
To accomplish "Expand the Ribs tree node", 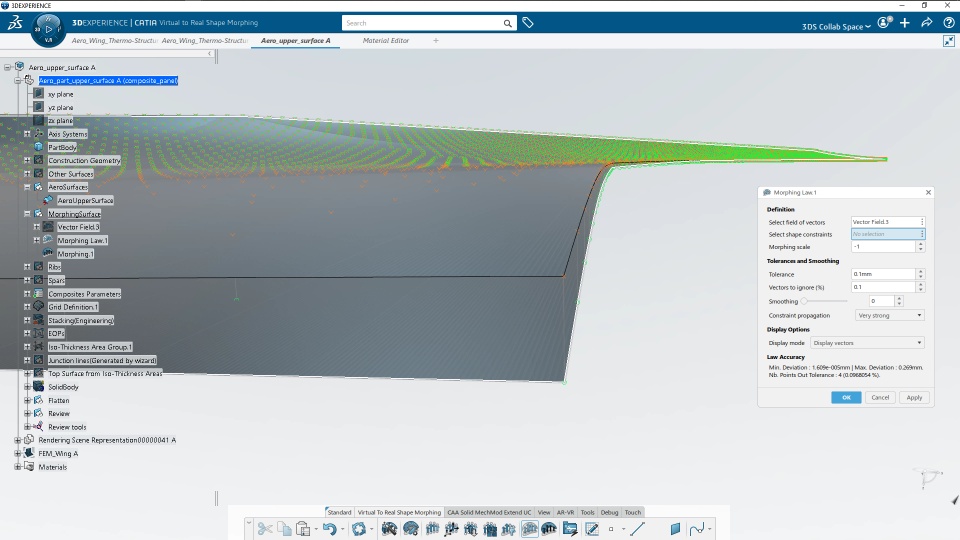I will pos(27,267).
